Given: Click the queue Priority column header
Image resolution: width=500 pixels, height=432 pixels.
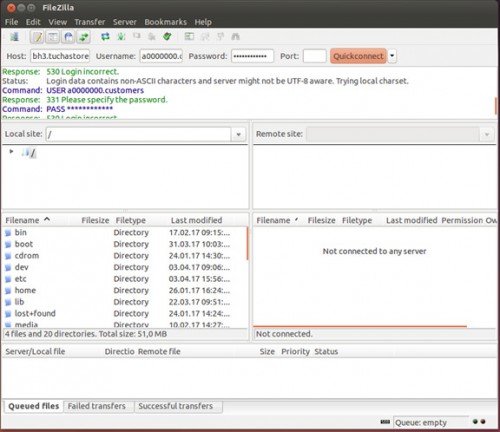Looking at the screenshot, I should [x=296, y=351].
